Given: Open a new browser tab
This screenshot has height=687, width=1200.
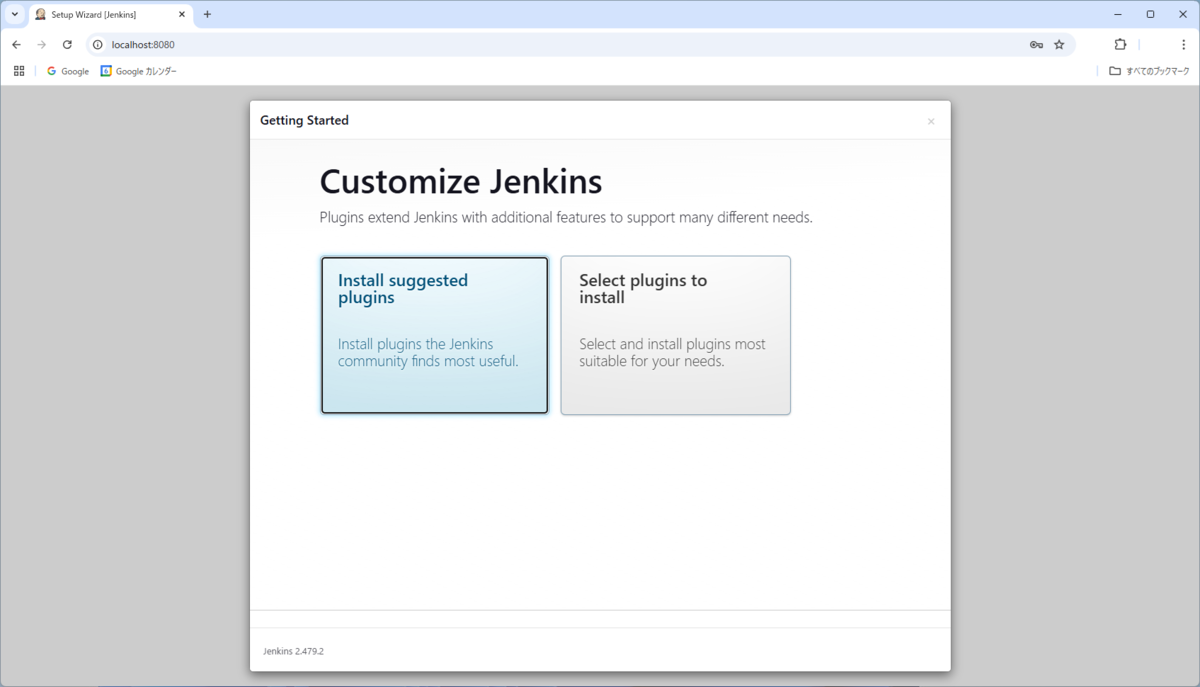Looking at the screenshot, I should 207,15.
